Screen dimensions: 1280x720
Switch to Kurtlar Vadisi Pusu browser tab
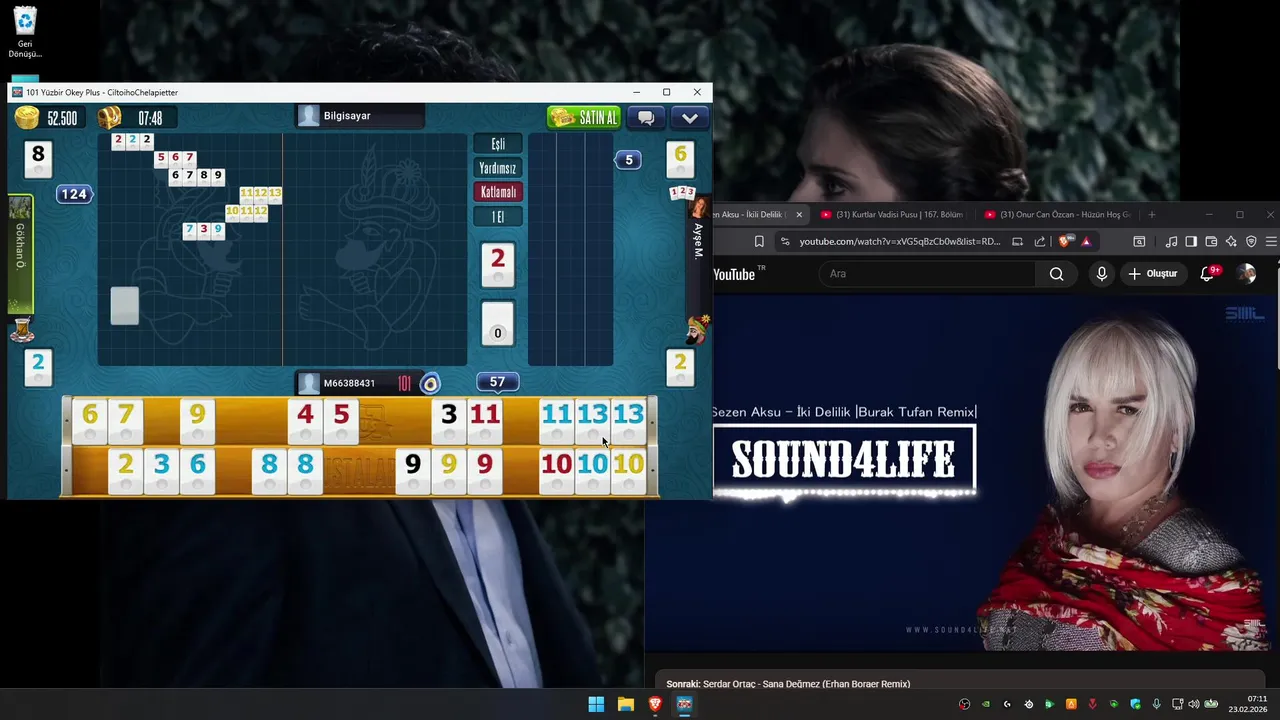pyautogui.click(x=893, y=215)
